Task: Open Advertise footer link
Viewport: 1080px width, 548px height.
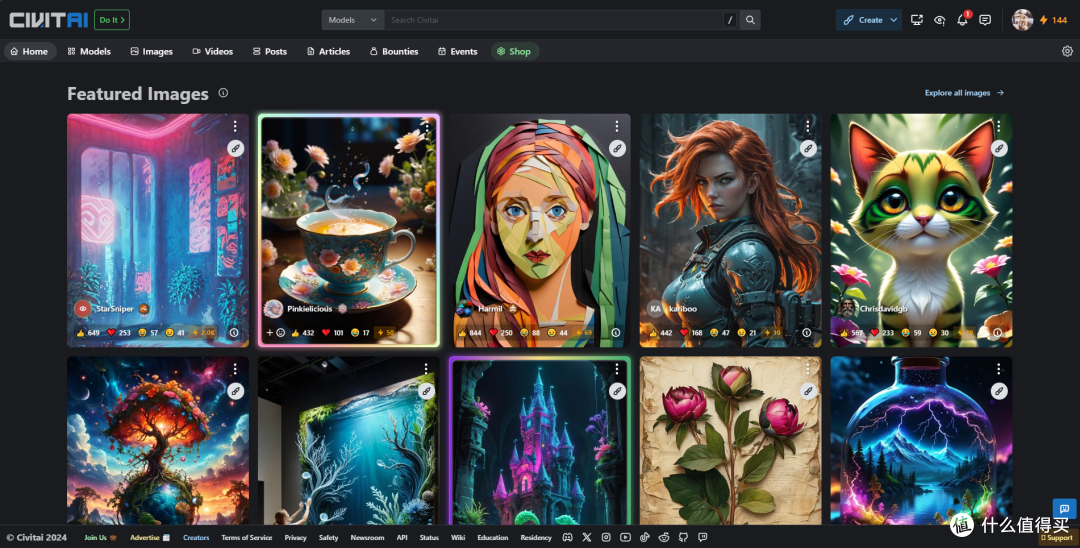Action: 149,538
